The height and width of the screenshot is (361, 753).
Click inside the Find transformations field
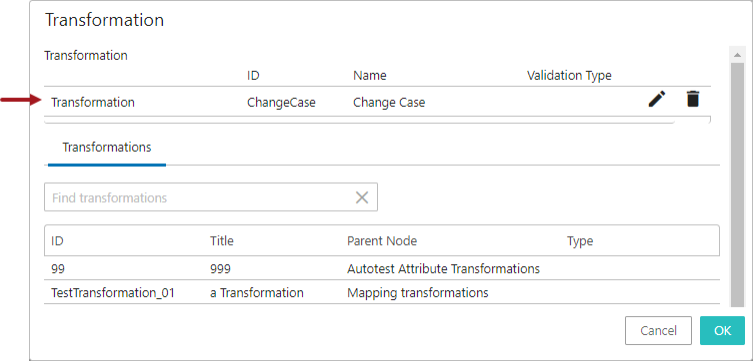click(199, 197)
